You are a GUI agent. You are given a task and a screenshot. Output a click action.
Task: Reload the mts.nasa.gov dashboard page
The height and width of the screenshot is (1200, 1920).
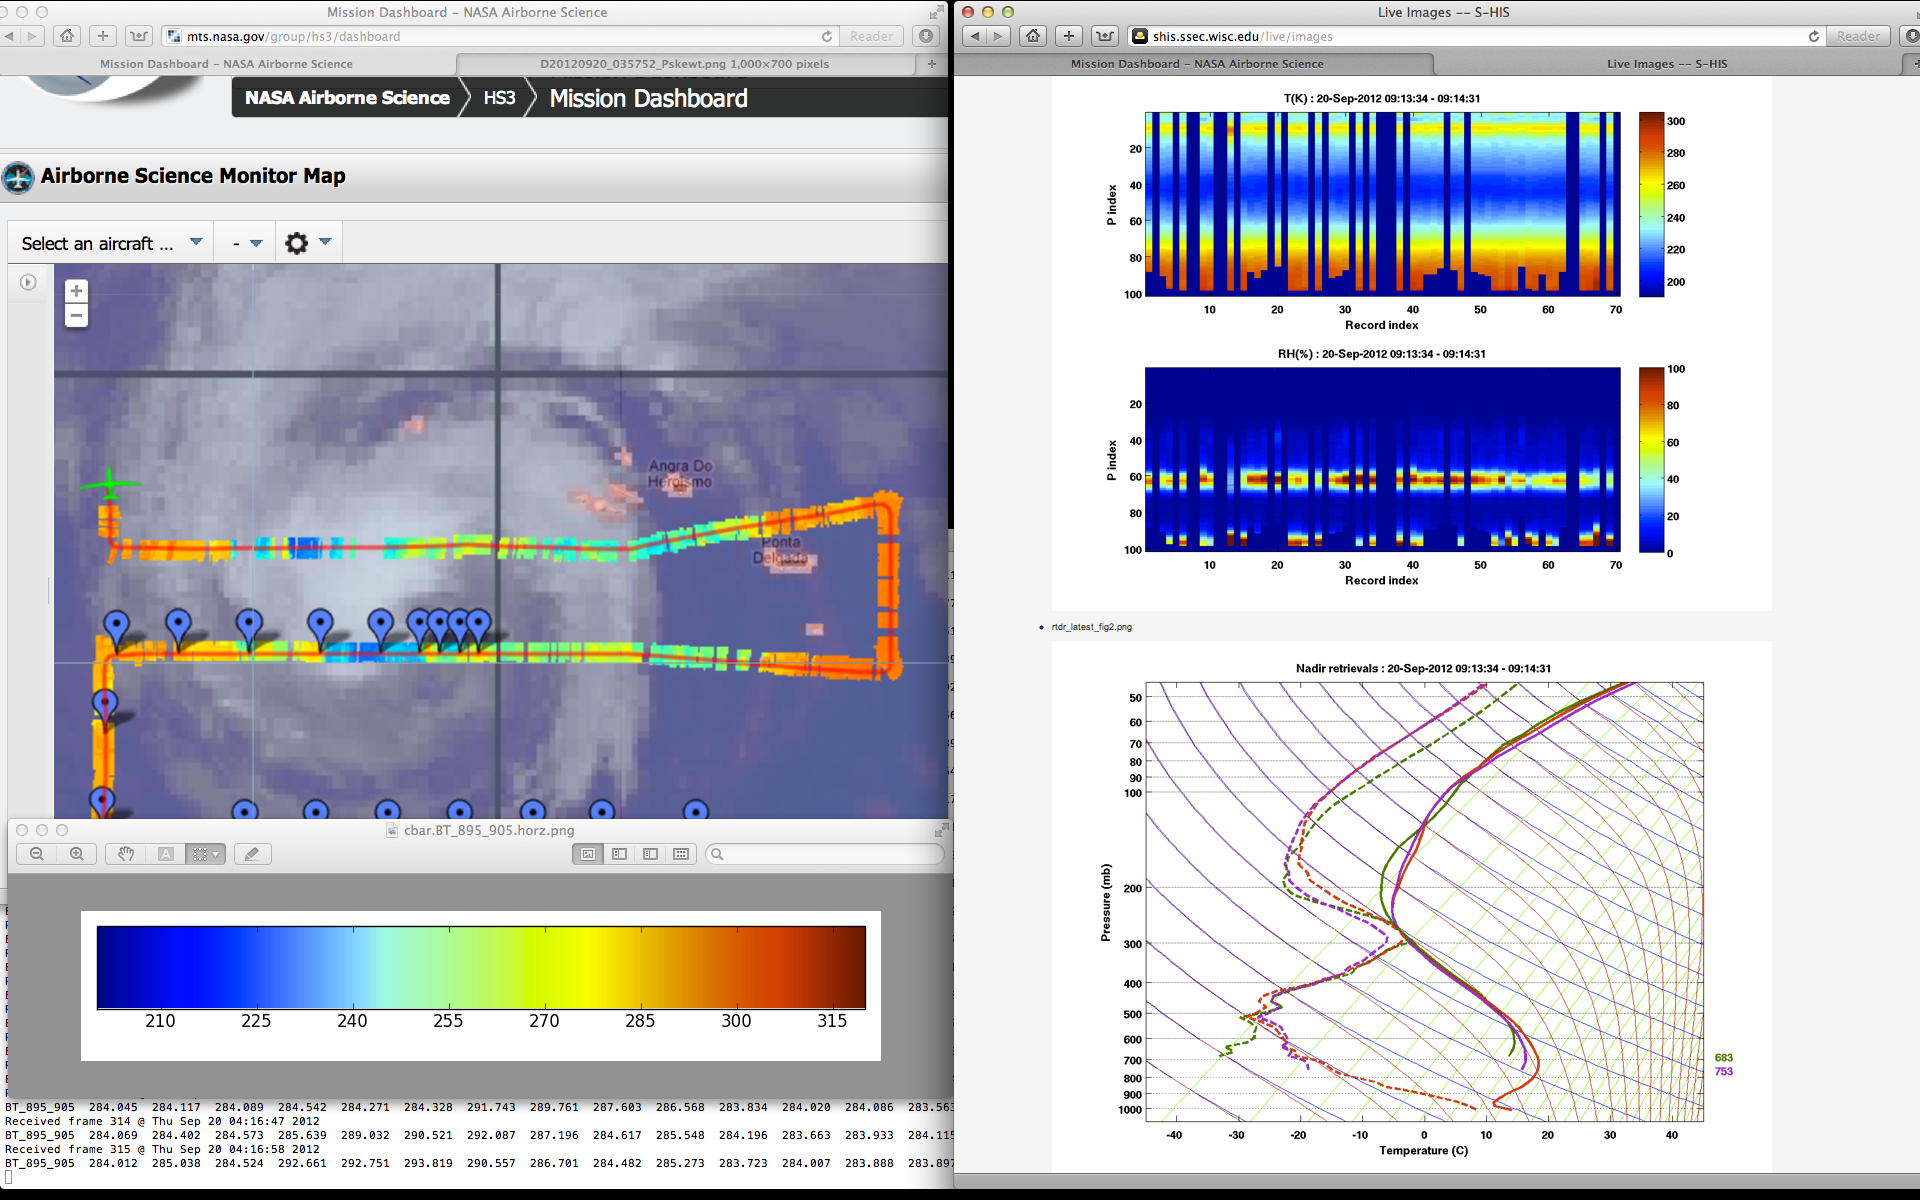pos(827,36)
